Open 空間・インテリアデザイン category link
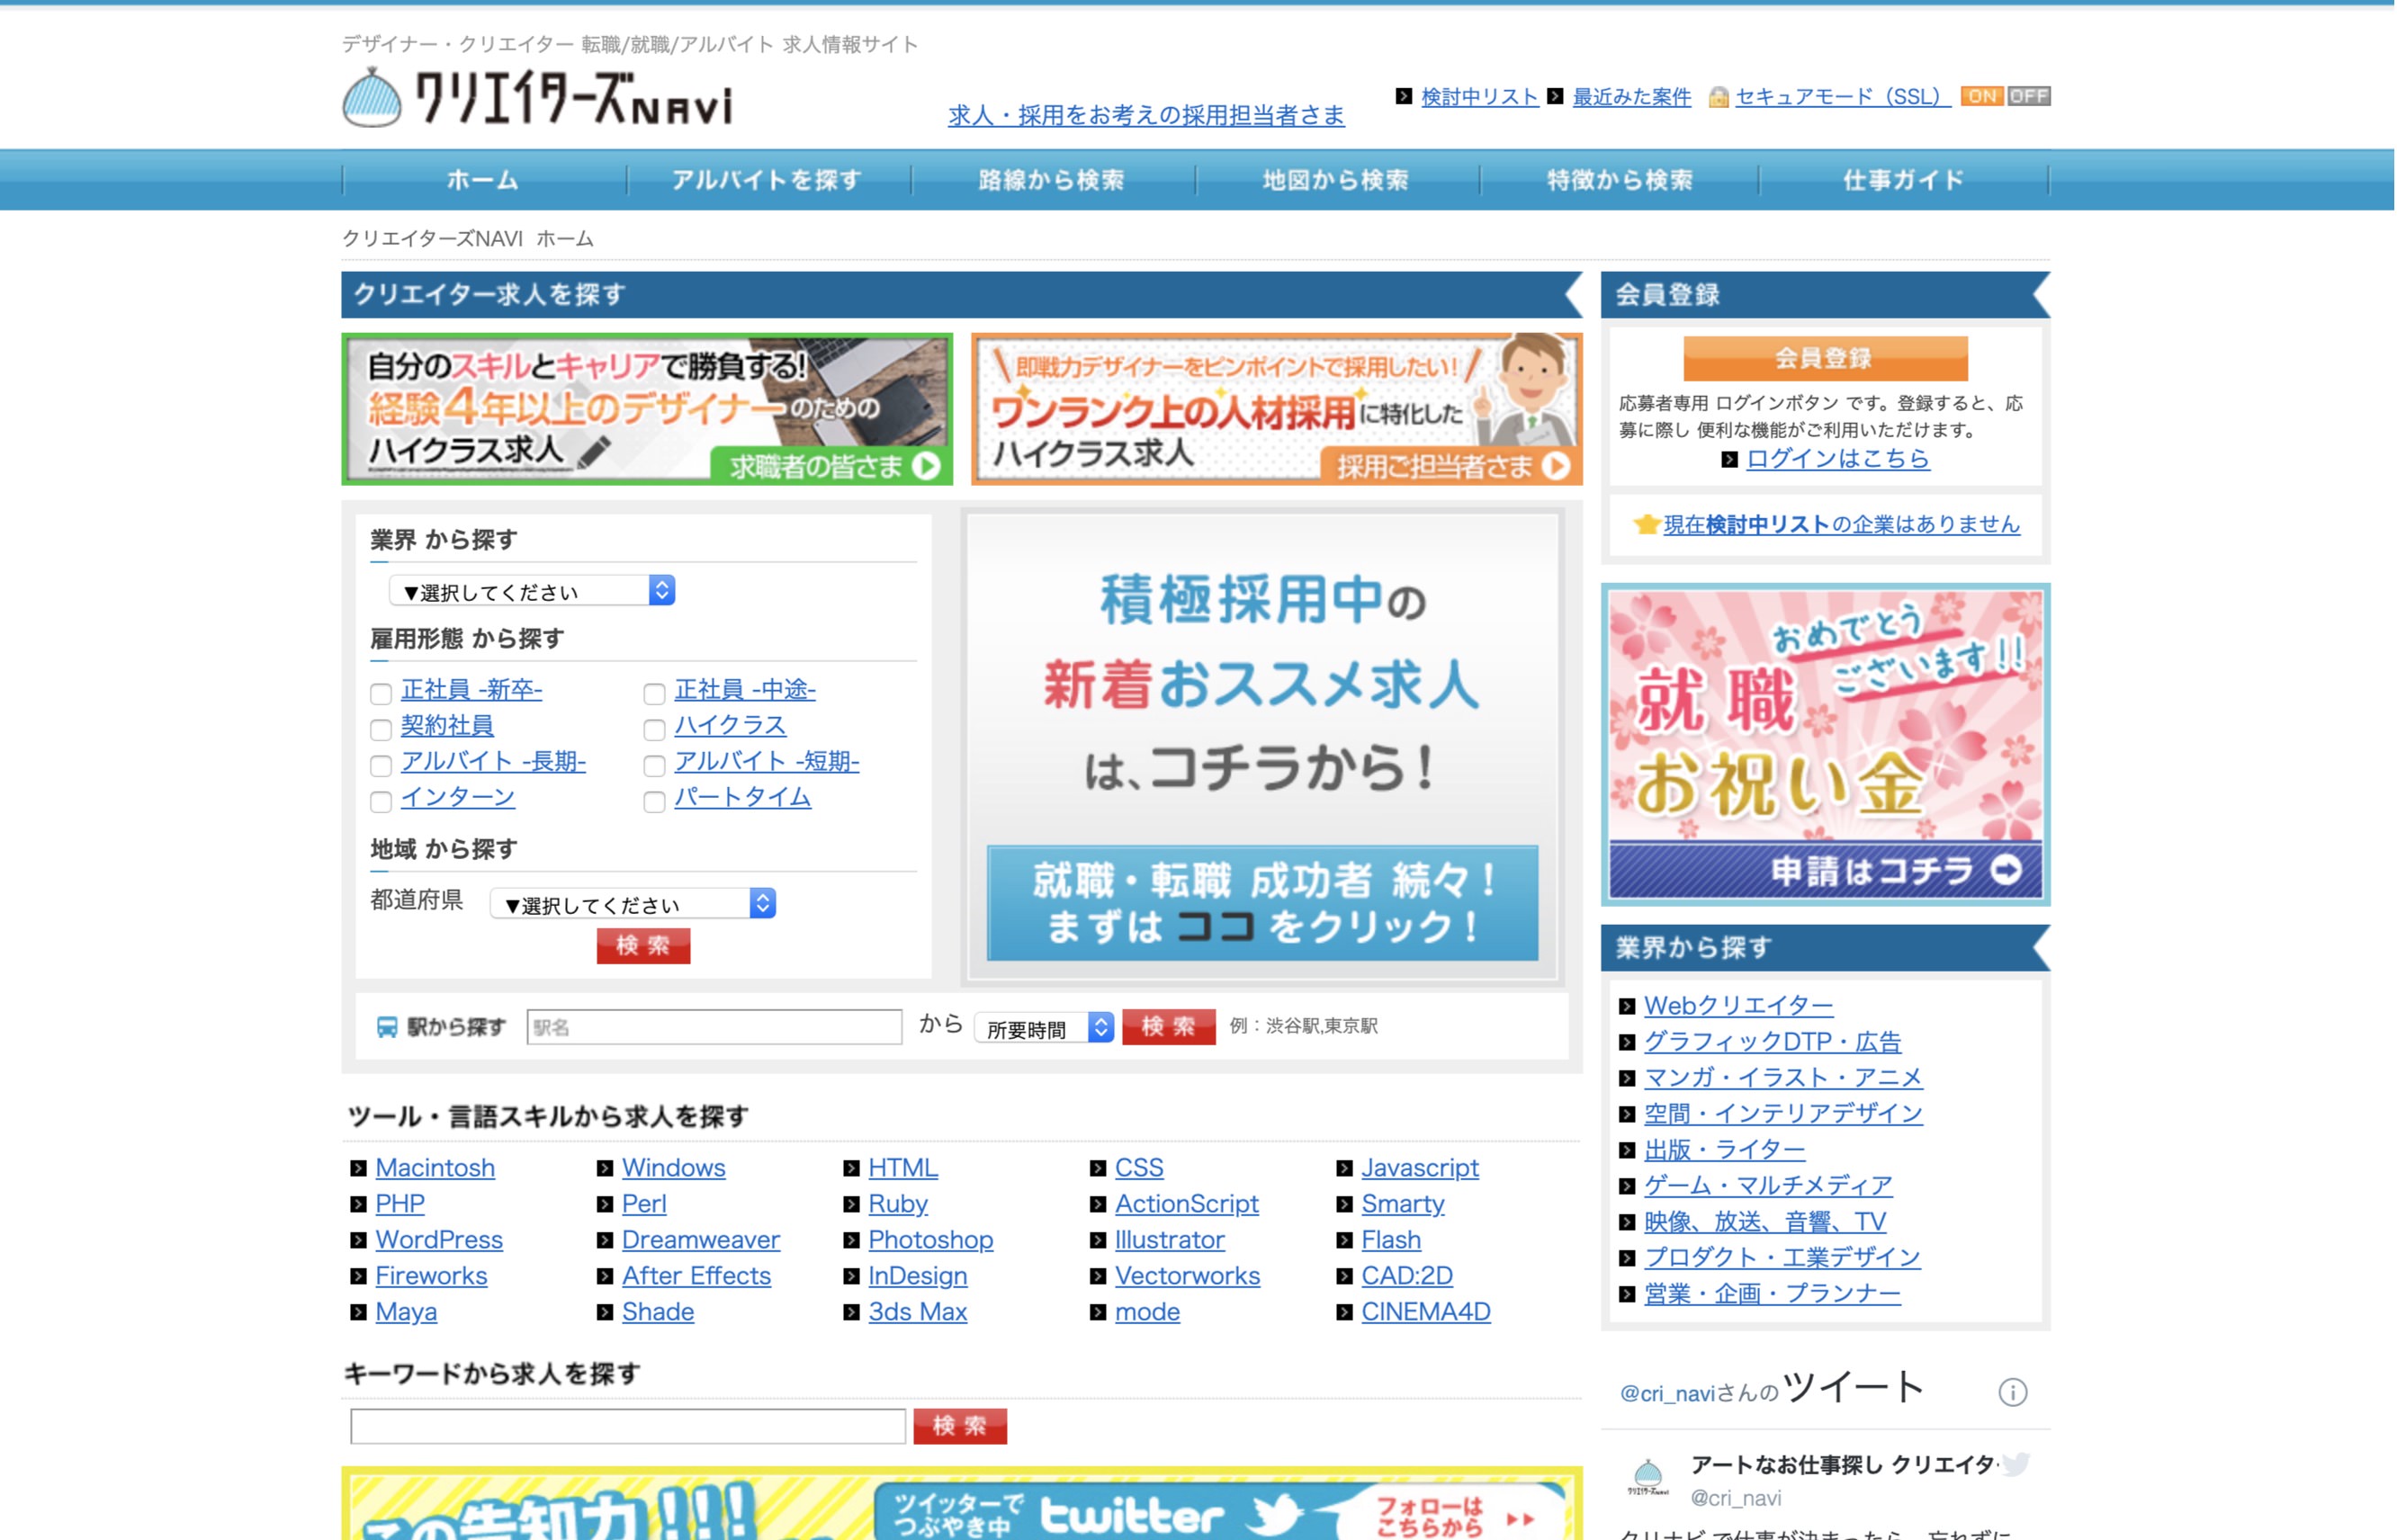This screenshot has height=1540, width=2397. pyautogui.click(x=1783, y=1114)
